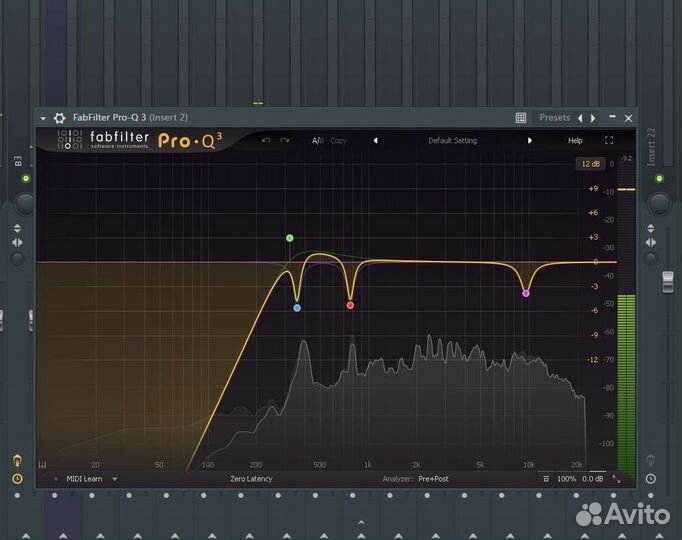Open the MIDI Learn dropdown arrow
Image resolution: width=682 pixels, height=540 pixels.
pos(115,479)
